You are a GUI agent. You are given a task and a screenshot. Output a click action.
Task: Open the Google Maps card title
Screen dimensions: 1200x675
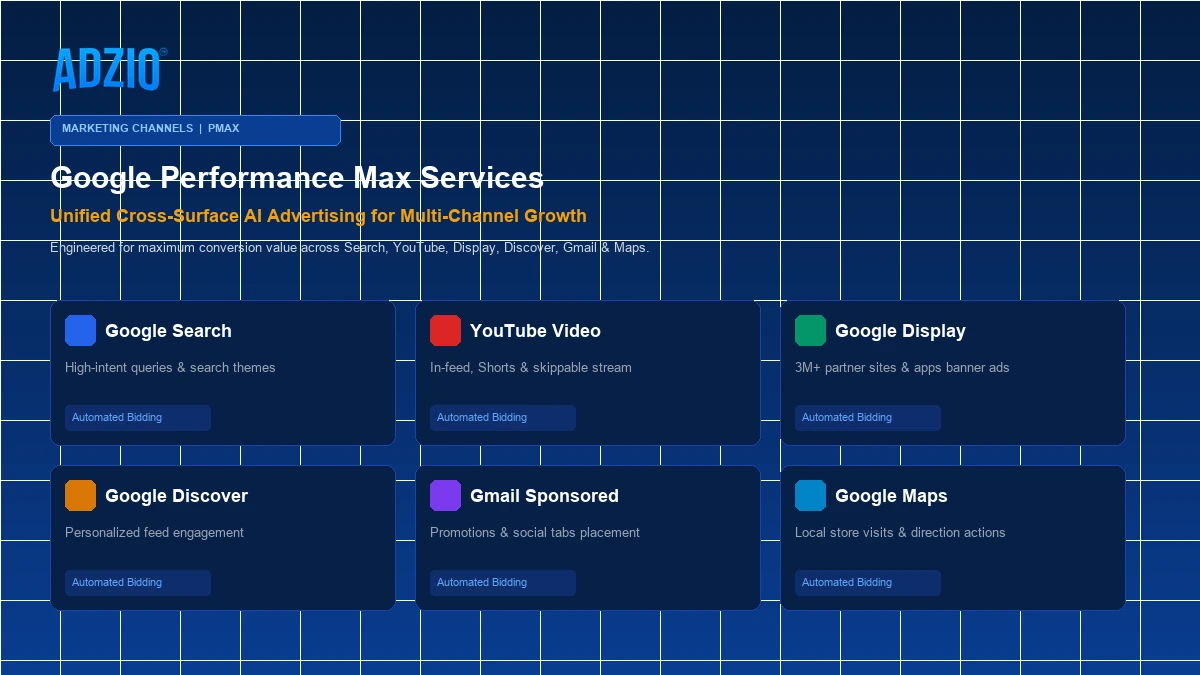[891, 496]
